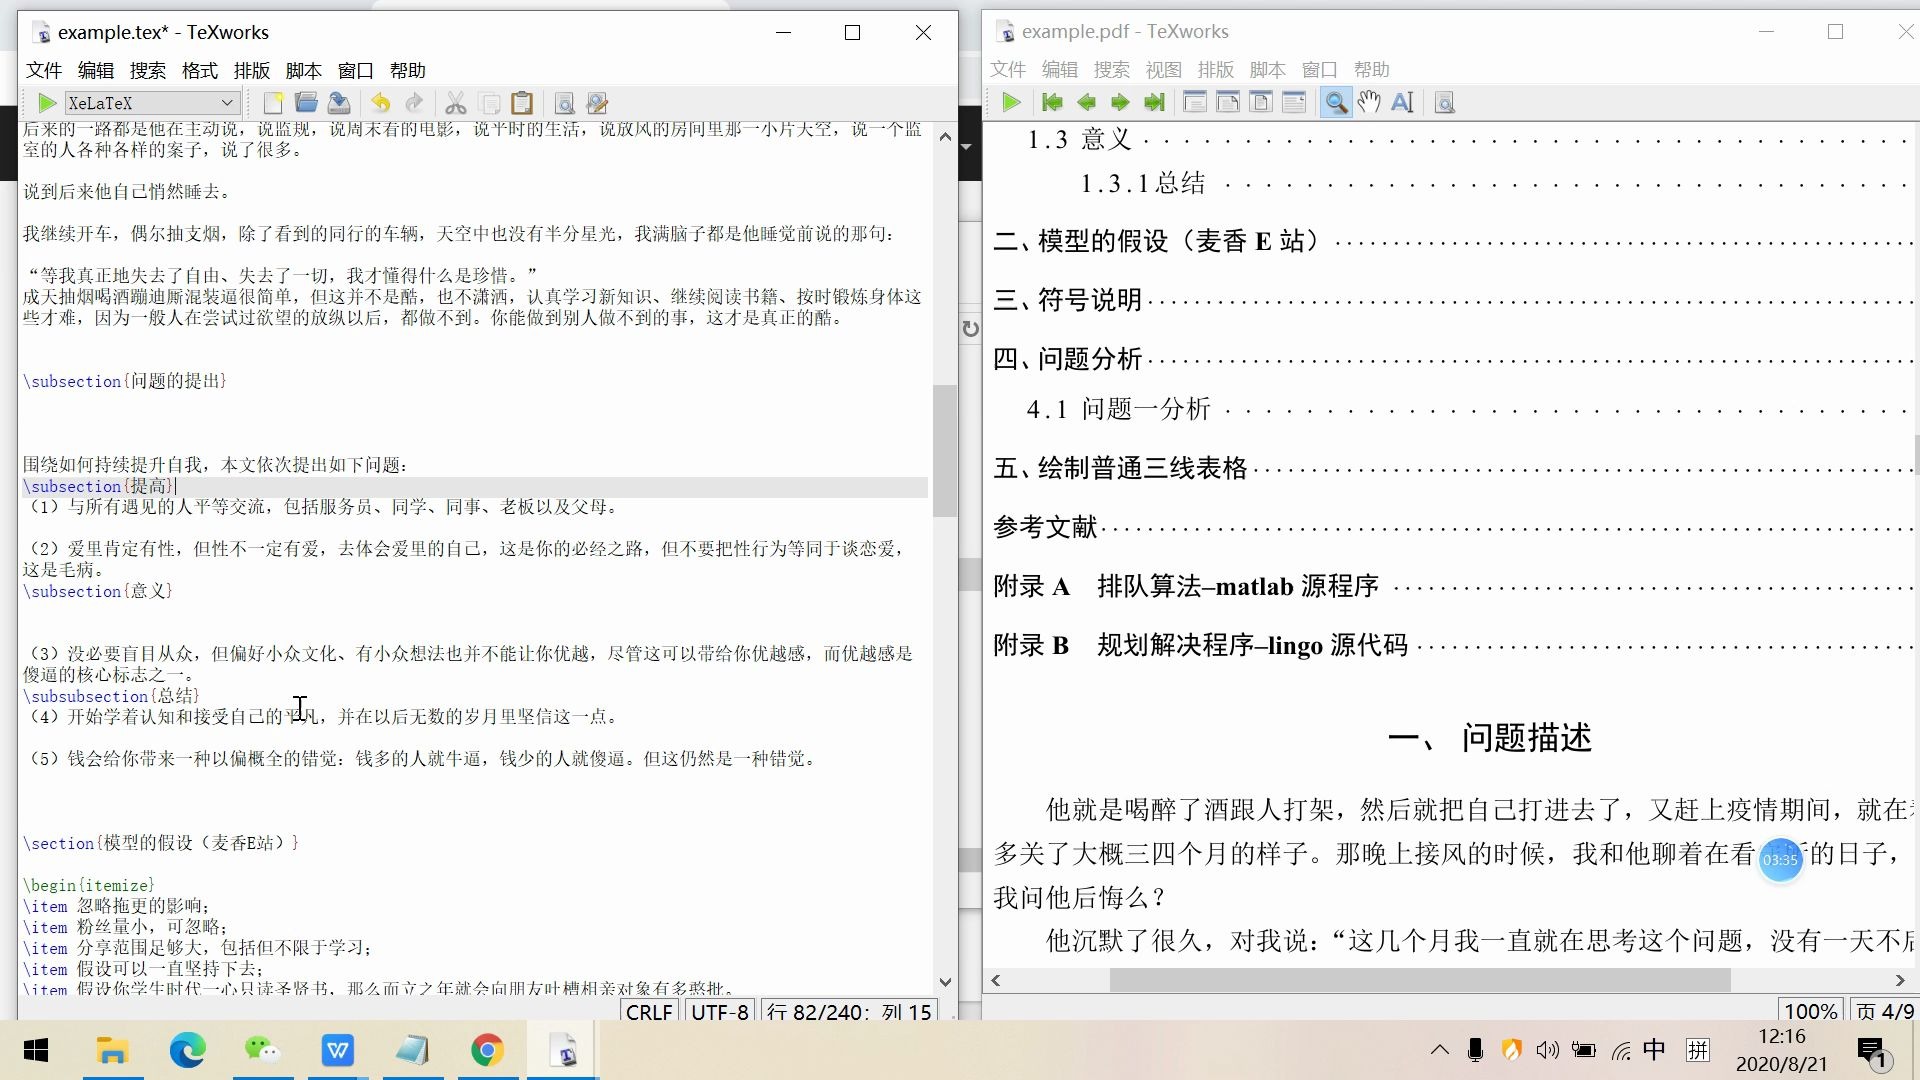Screen dimensions: 1920x1080
Task: Jump to last page in PDF viewer
Action: pos(1154,102)
